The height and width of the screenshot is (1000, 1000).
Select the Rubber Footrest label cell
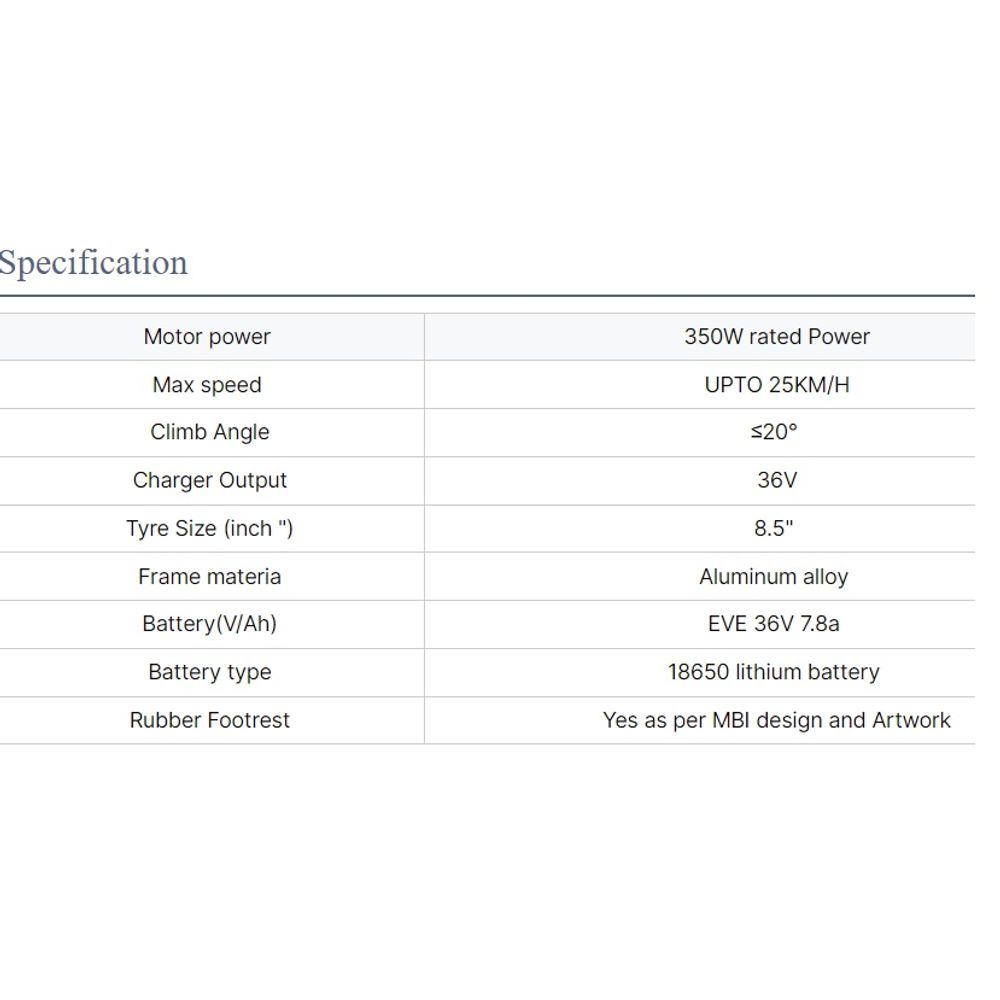pyautogui.click(x=210, y=720)
